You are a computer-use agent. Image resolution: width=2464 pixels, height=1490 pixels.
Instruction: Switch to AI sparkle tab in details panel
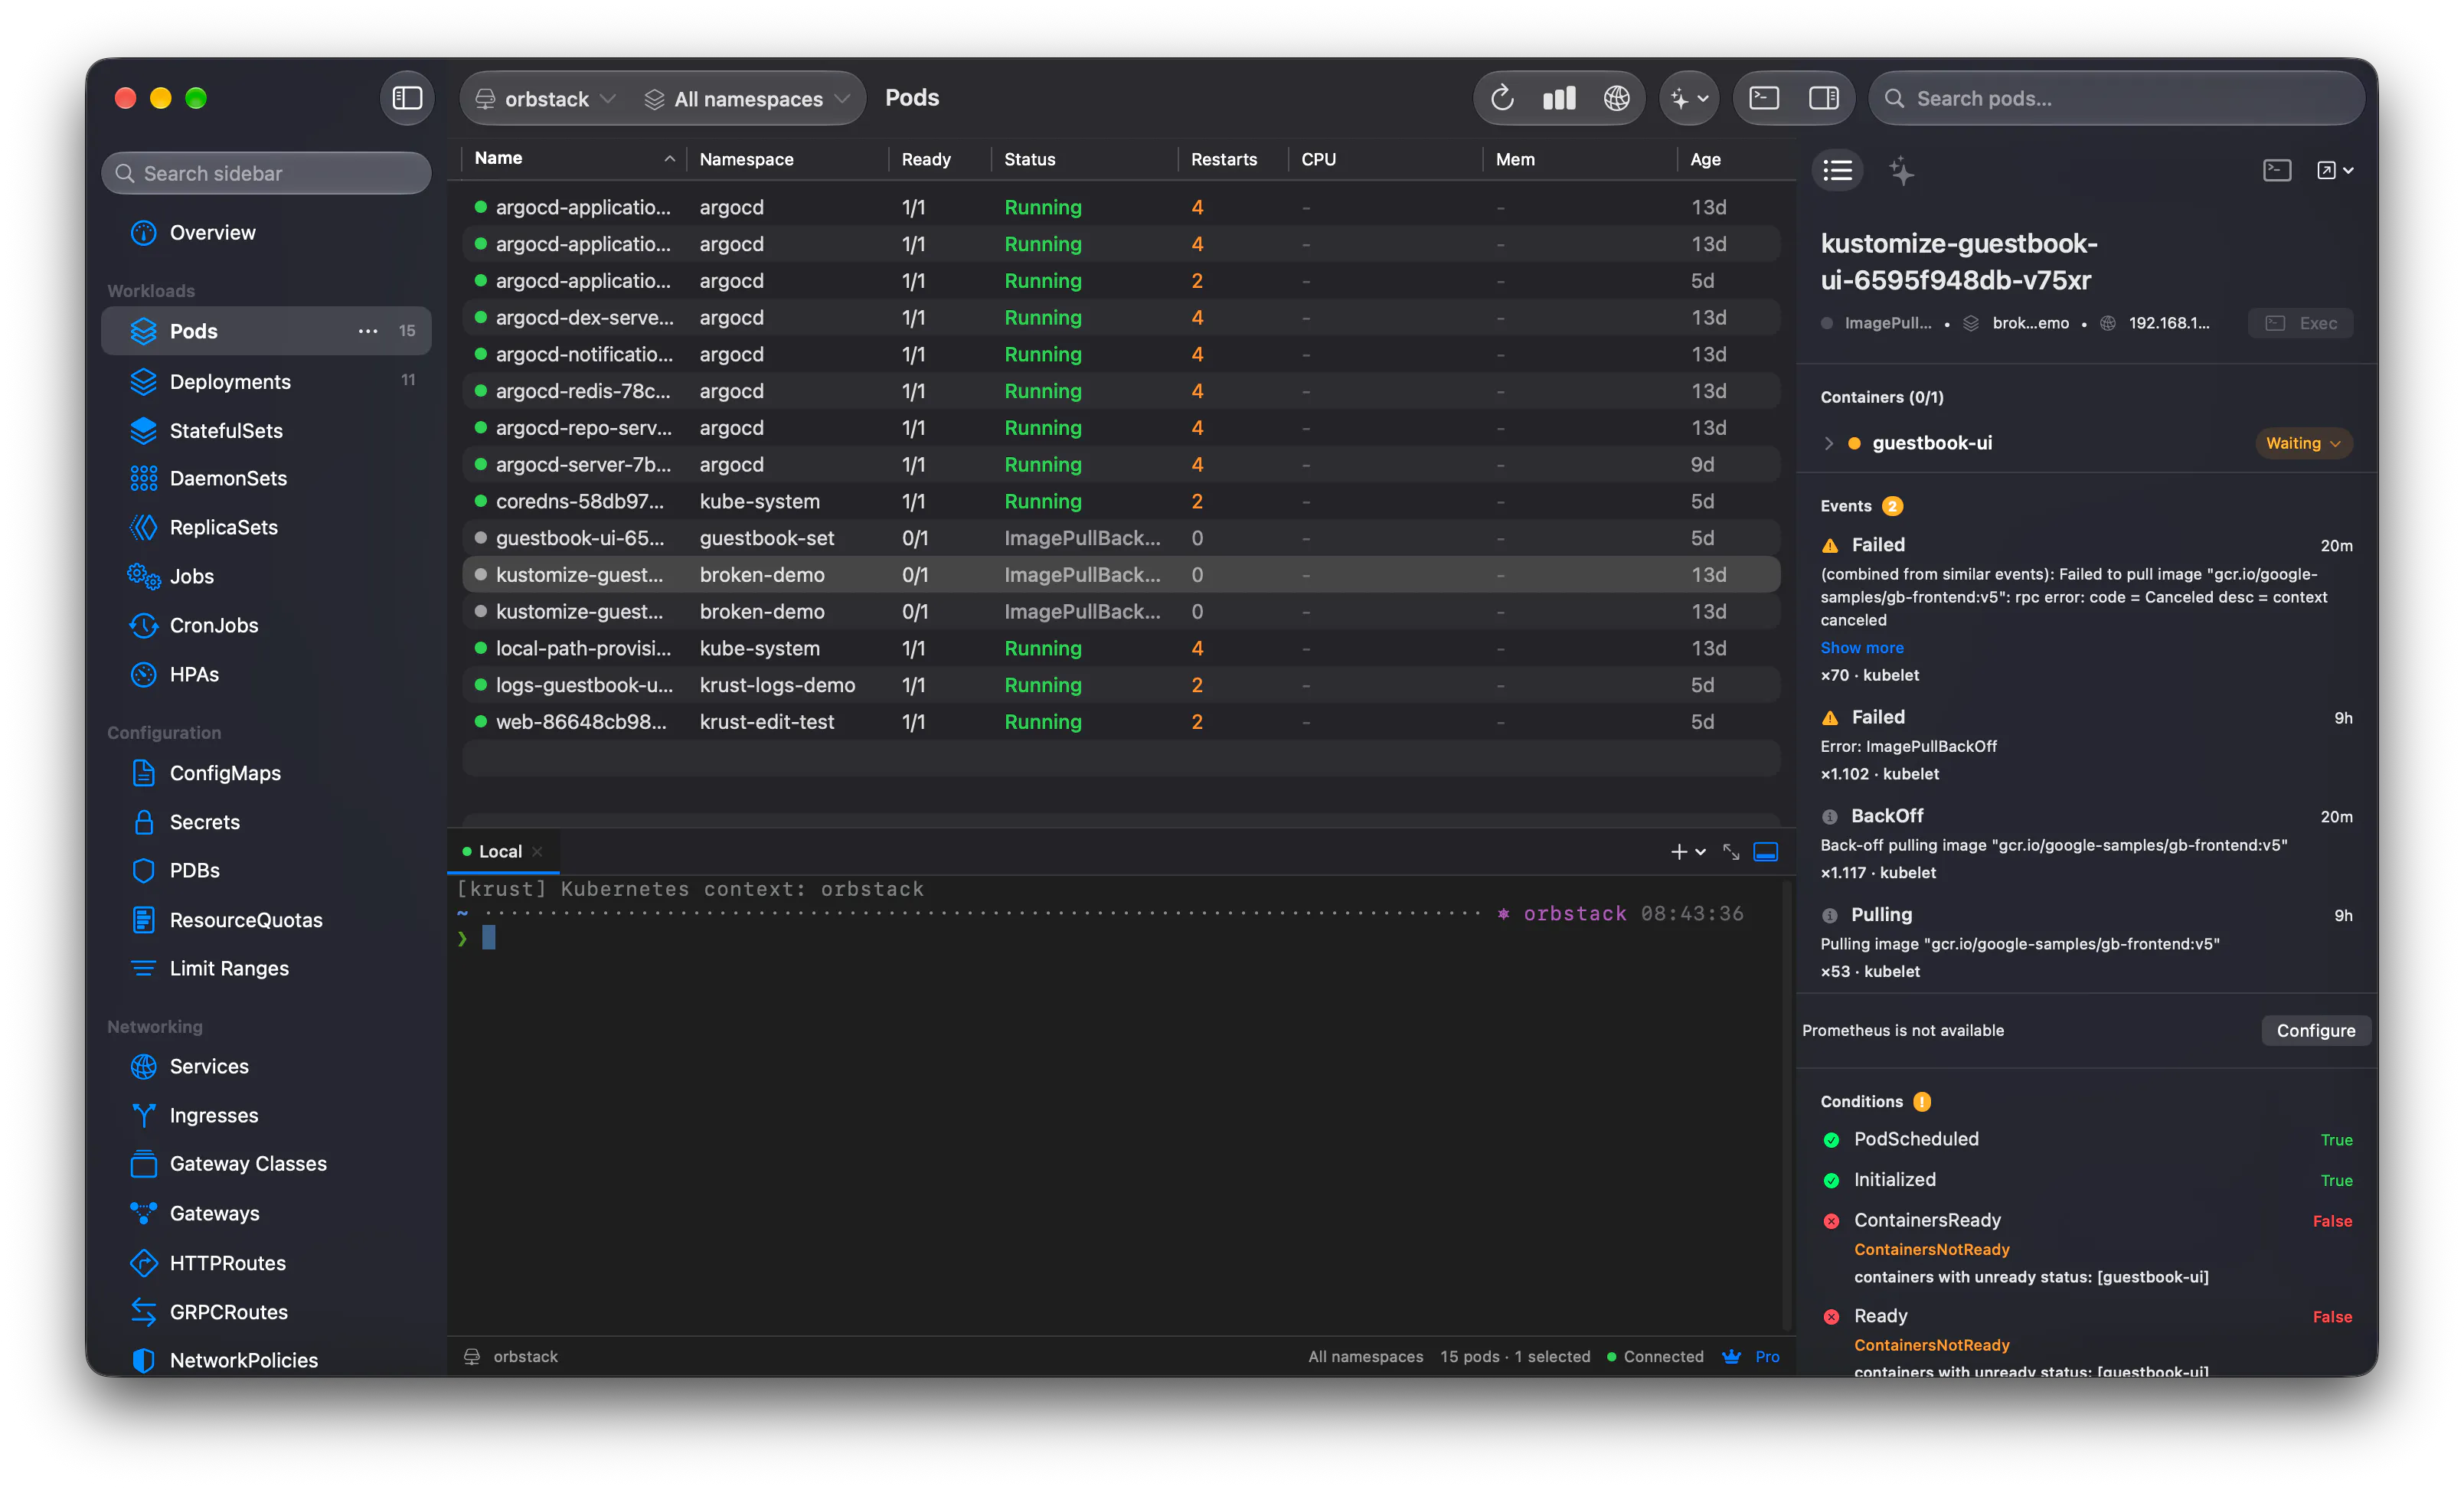[x=1901, y=171]
